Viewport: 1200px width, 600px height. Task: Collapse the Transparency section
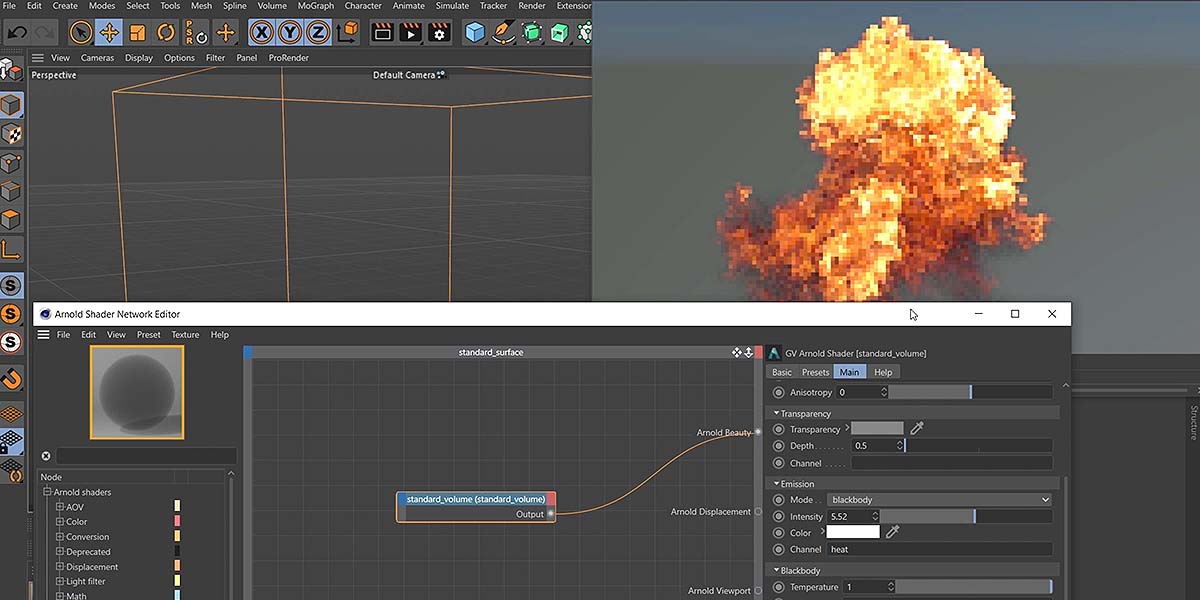[x=777, y=413]
